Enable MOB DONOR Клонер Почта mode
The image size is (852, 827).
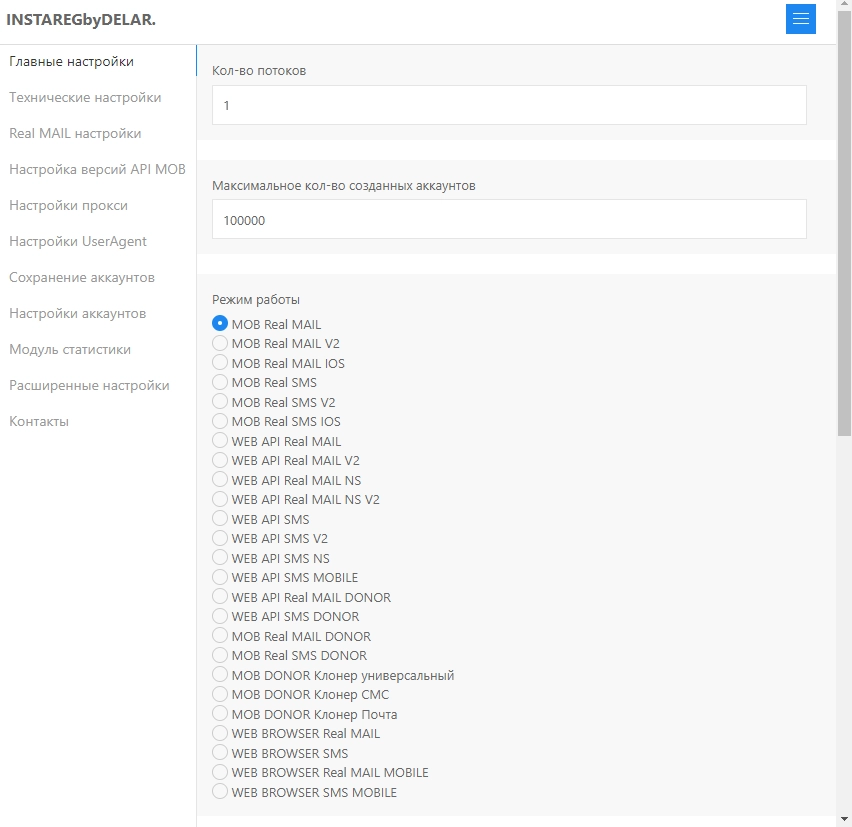point(220,714)
